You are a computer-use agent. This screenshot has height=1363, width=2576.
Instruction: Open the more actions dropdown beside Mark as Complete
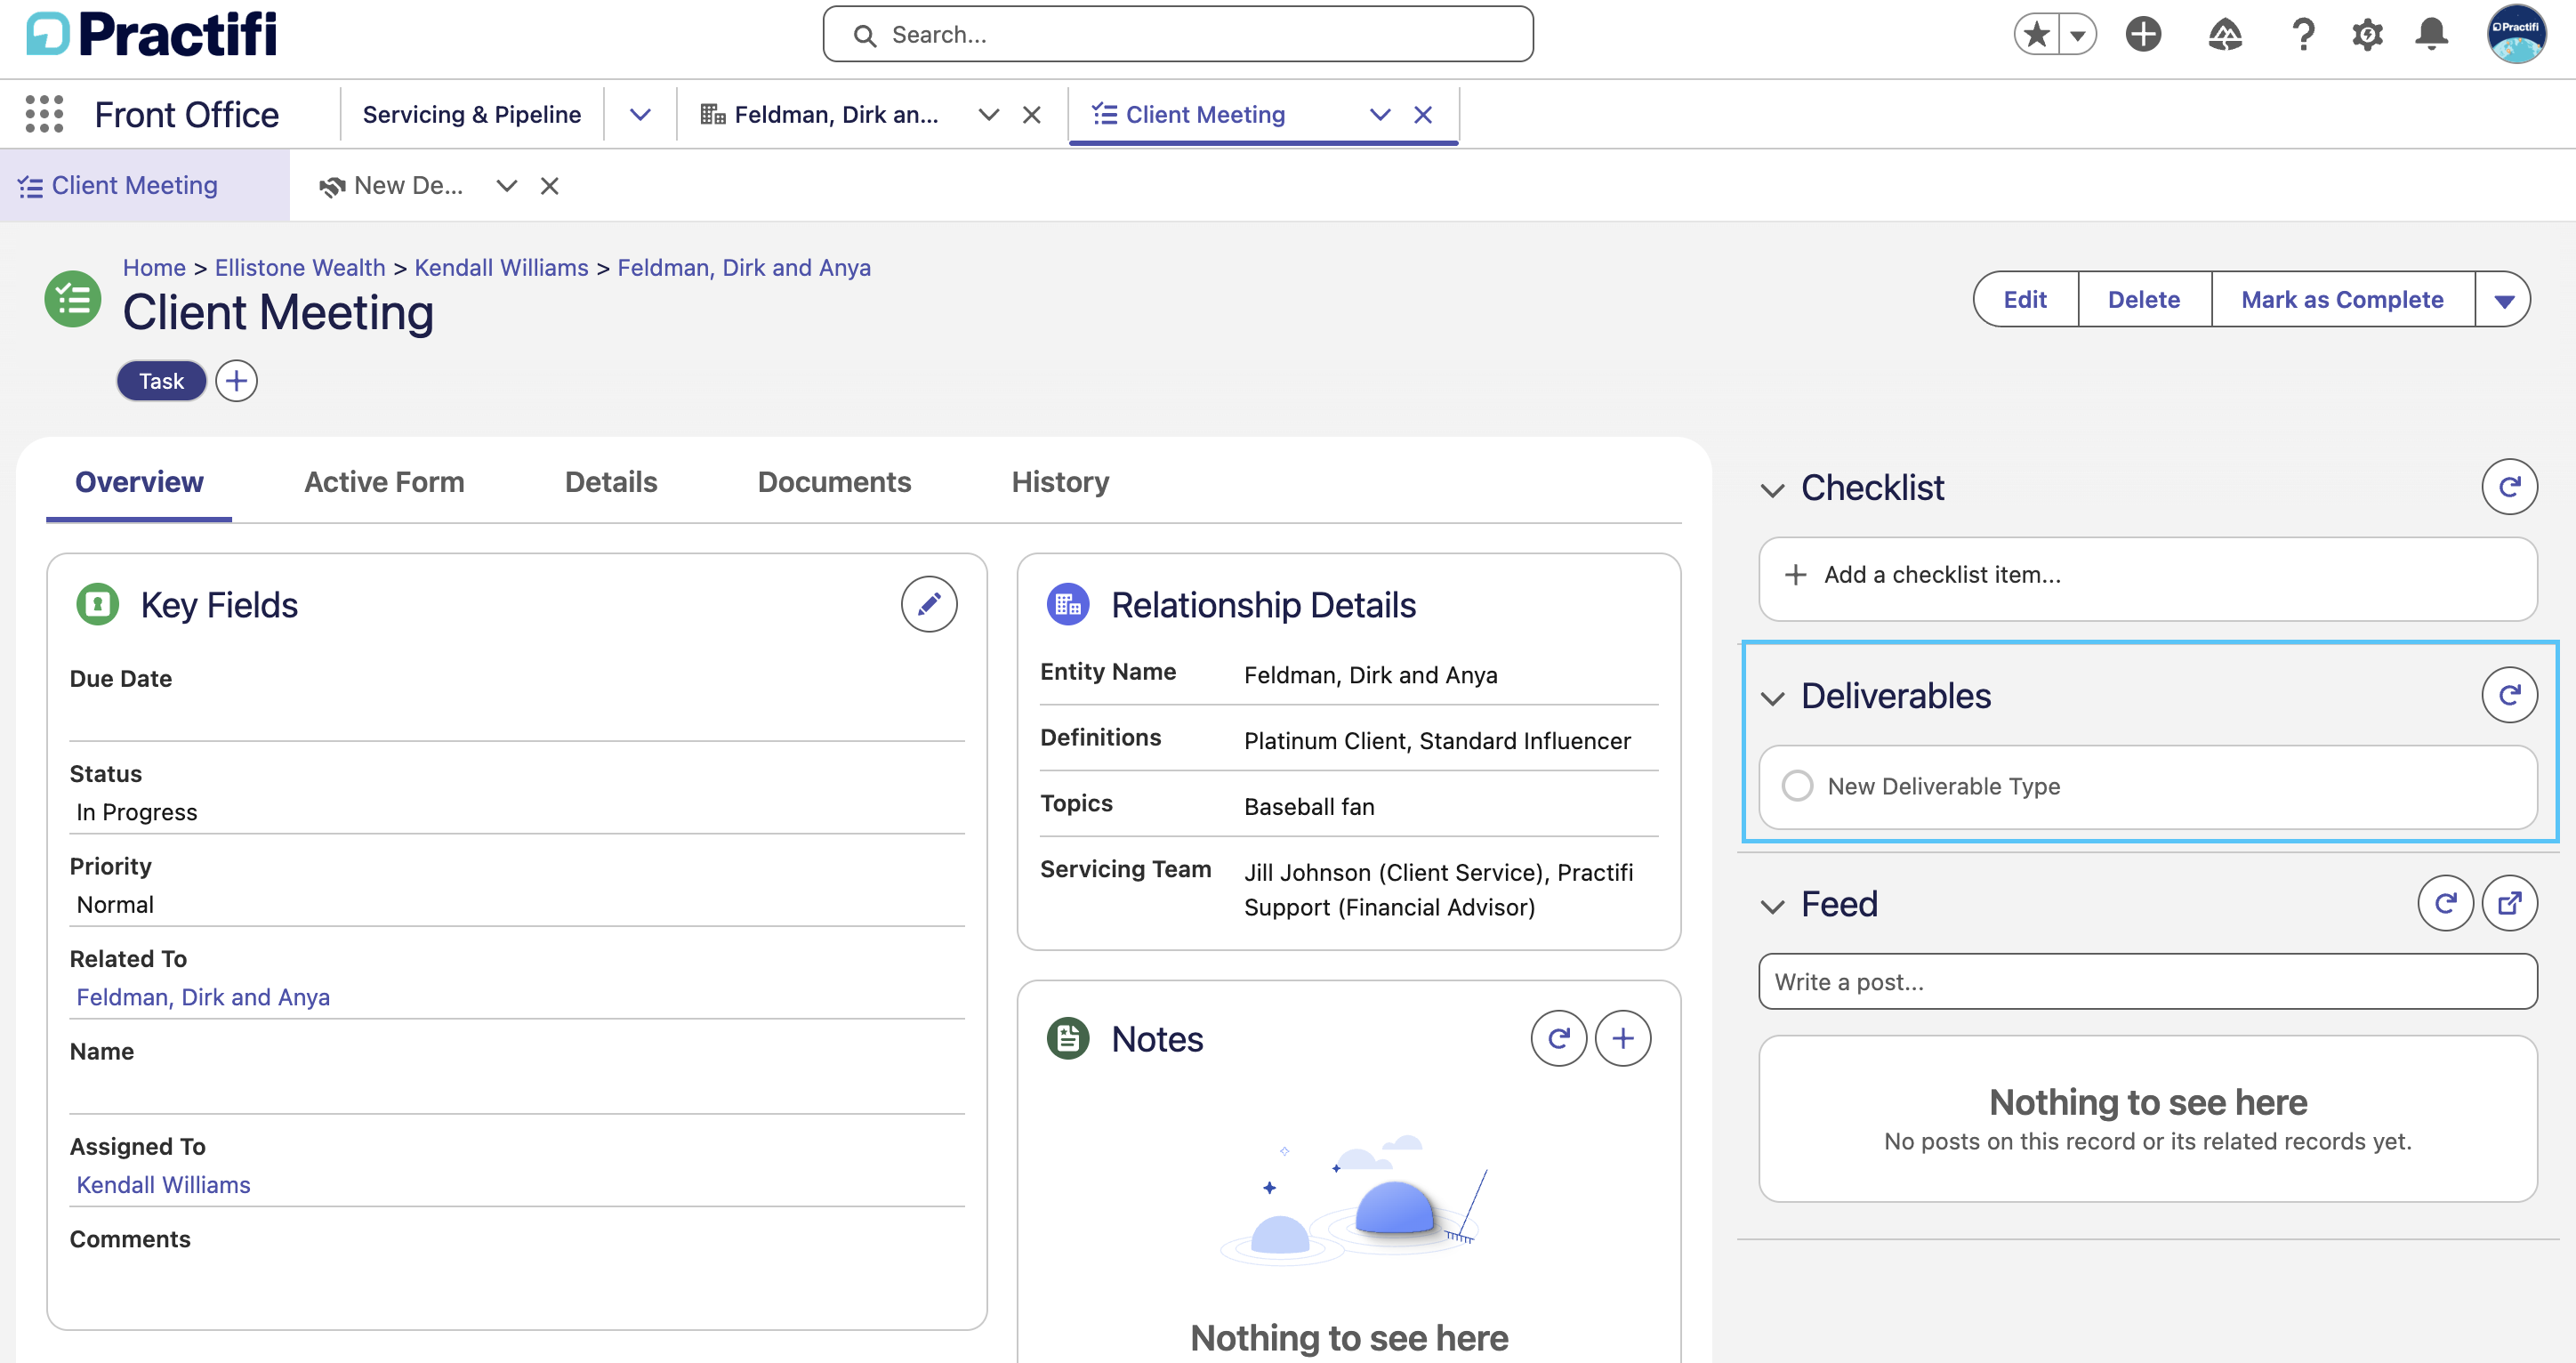(2503, 299)
